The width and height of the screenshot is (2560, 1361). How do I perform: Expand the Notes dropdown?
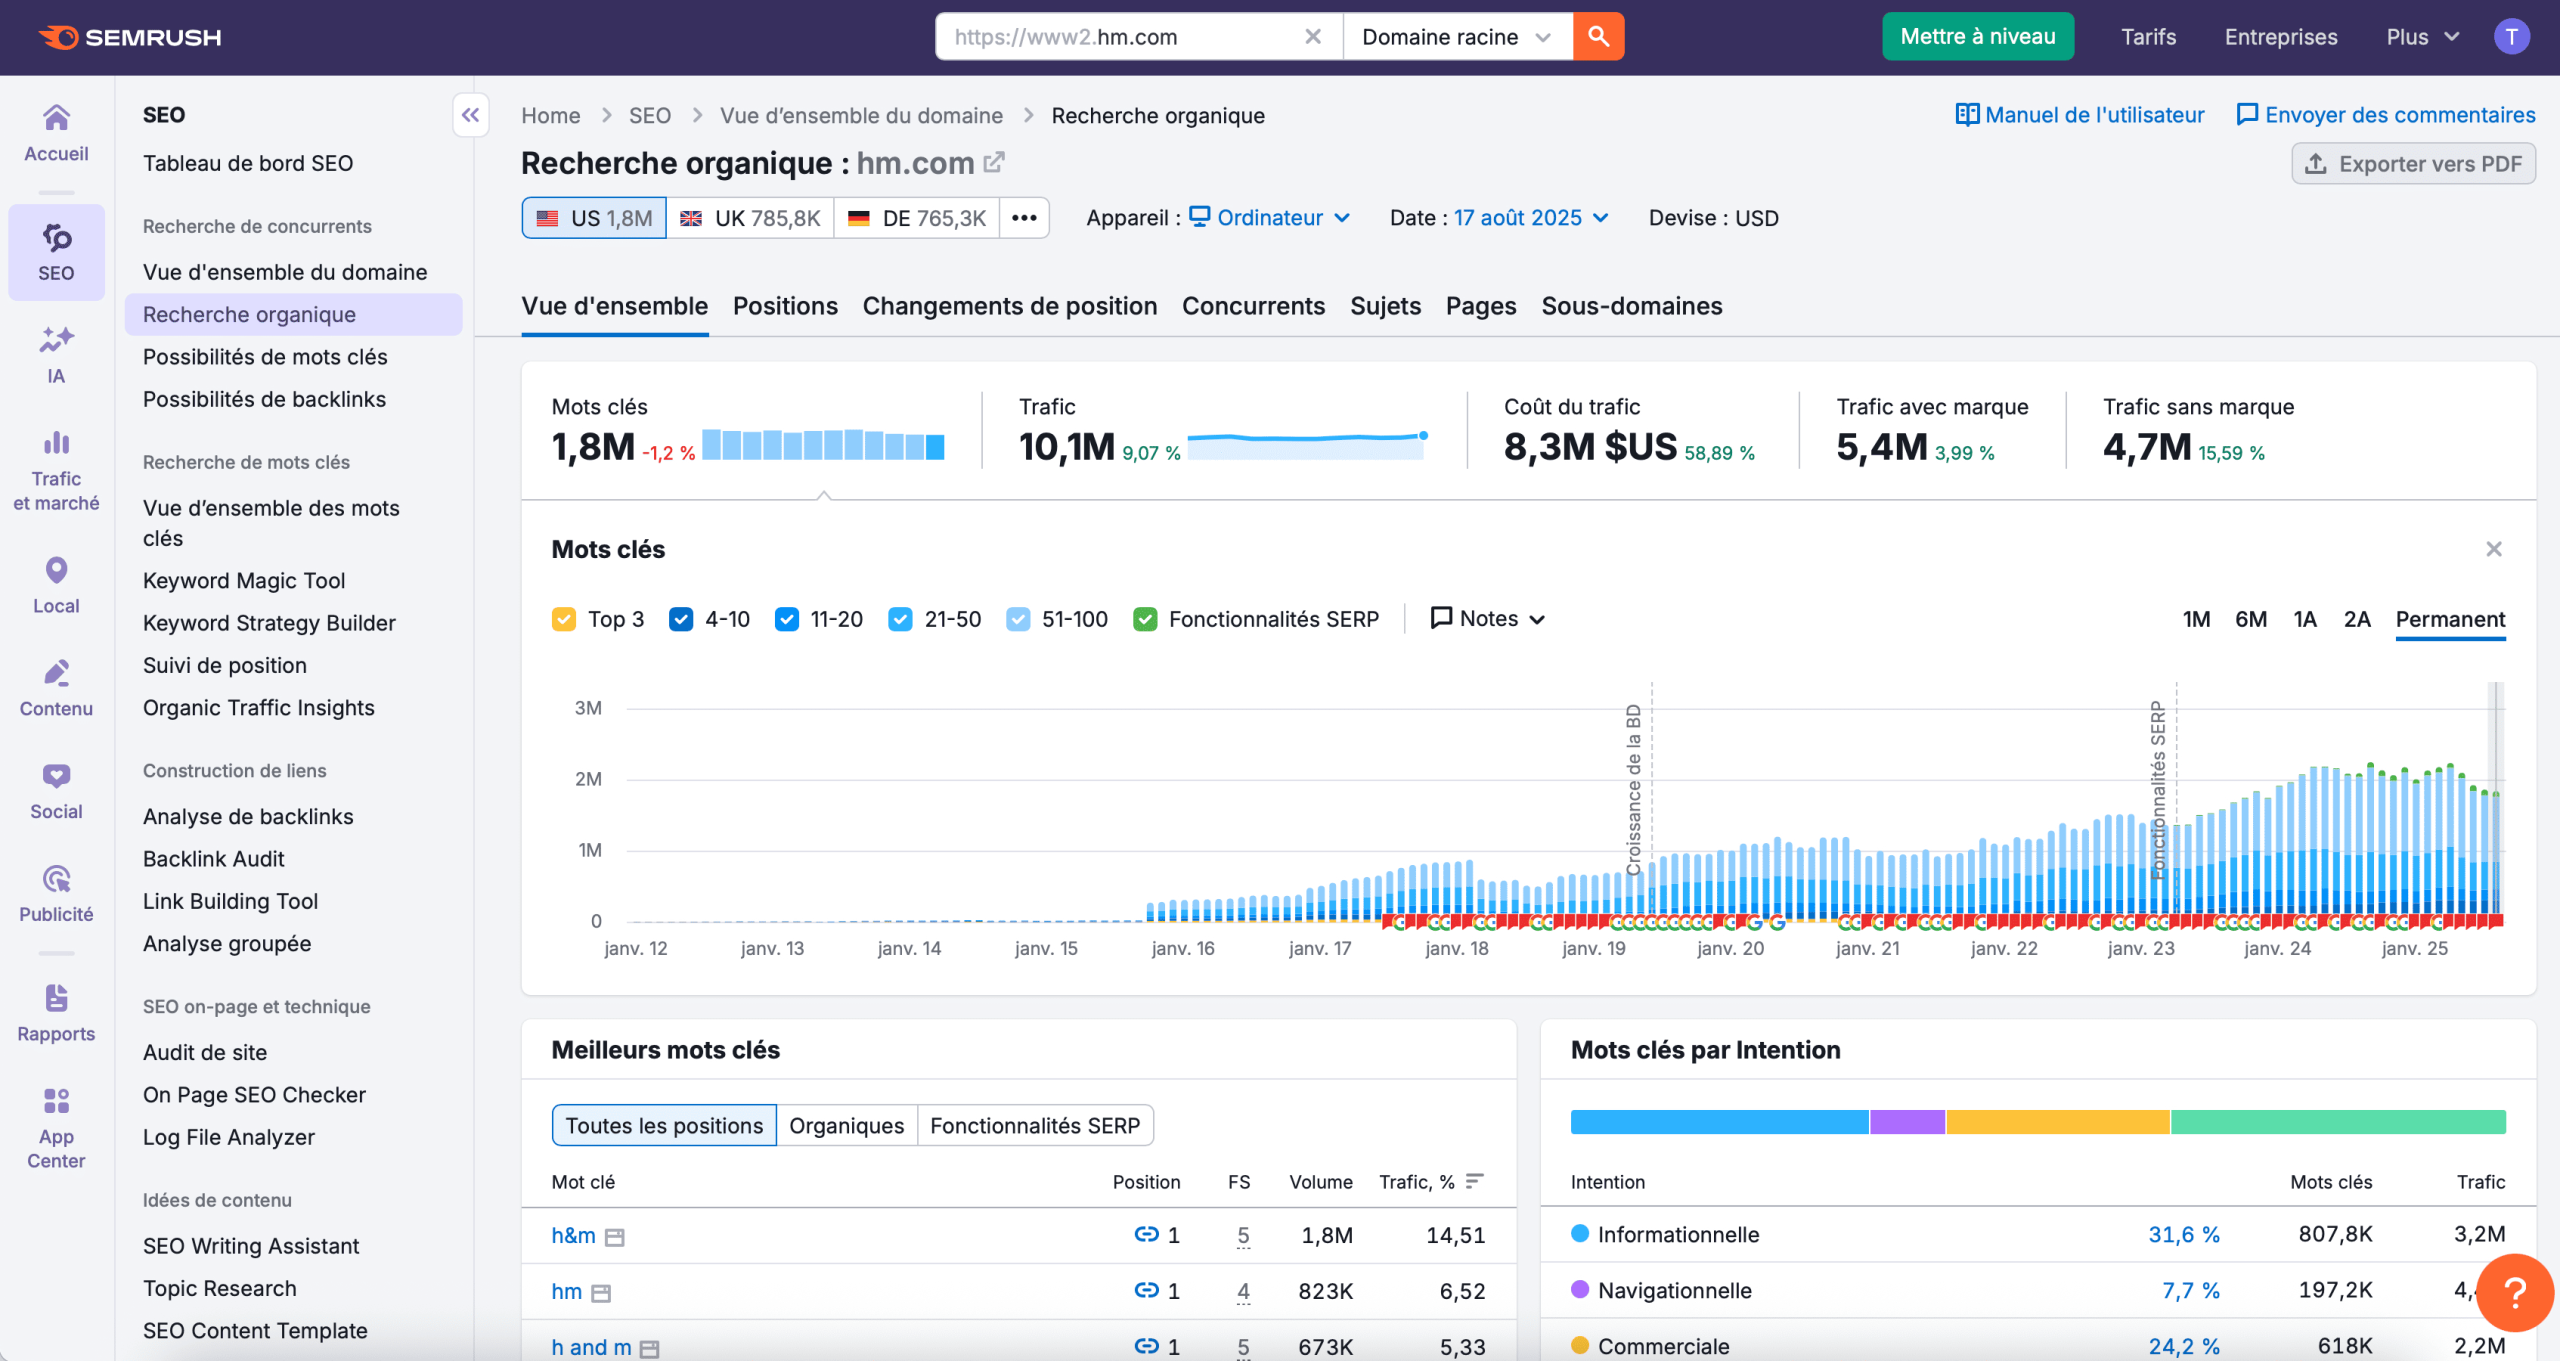pos(1488,619)
